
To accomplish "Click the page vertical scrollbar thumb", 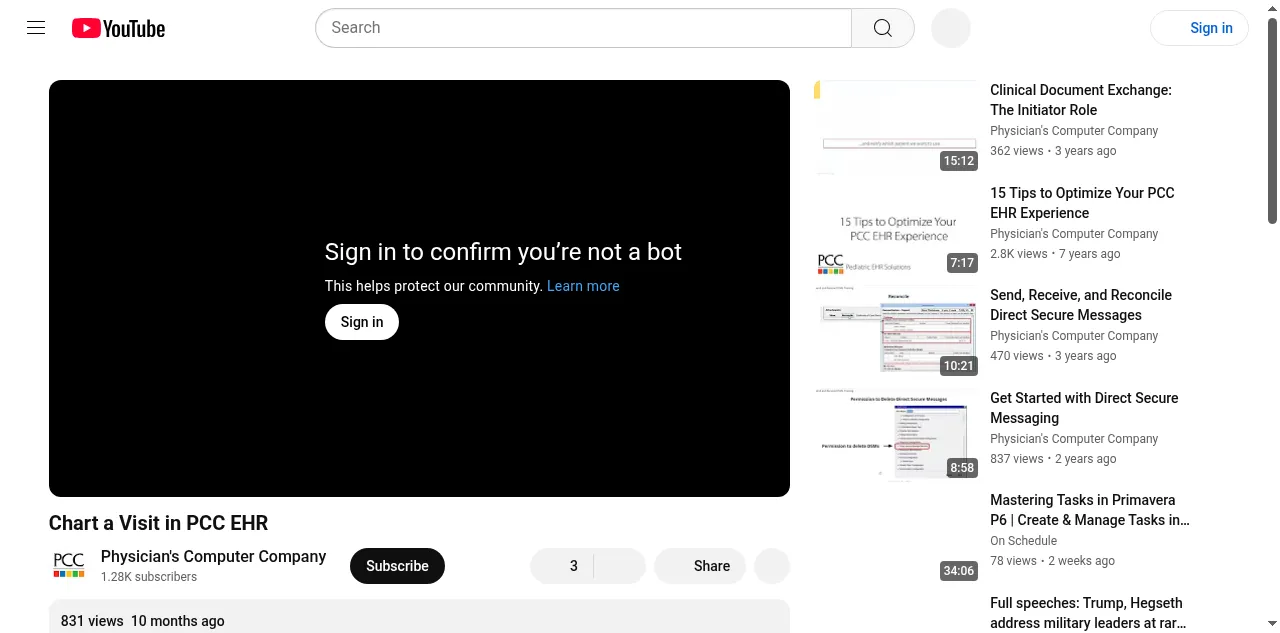I will click(1272, 120).
